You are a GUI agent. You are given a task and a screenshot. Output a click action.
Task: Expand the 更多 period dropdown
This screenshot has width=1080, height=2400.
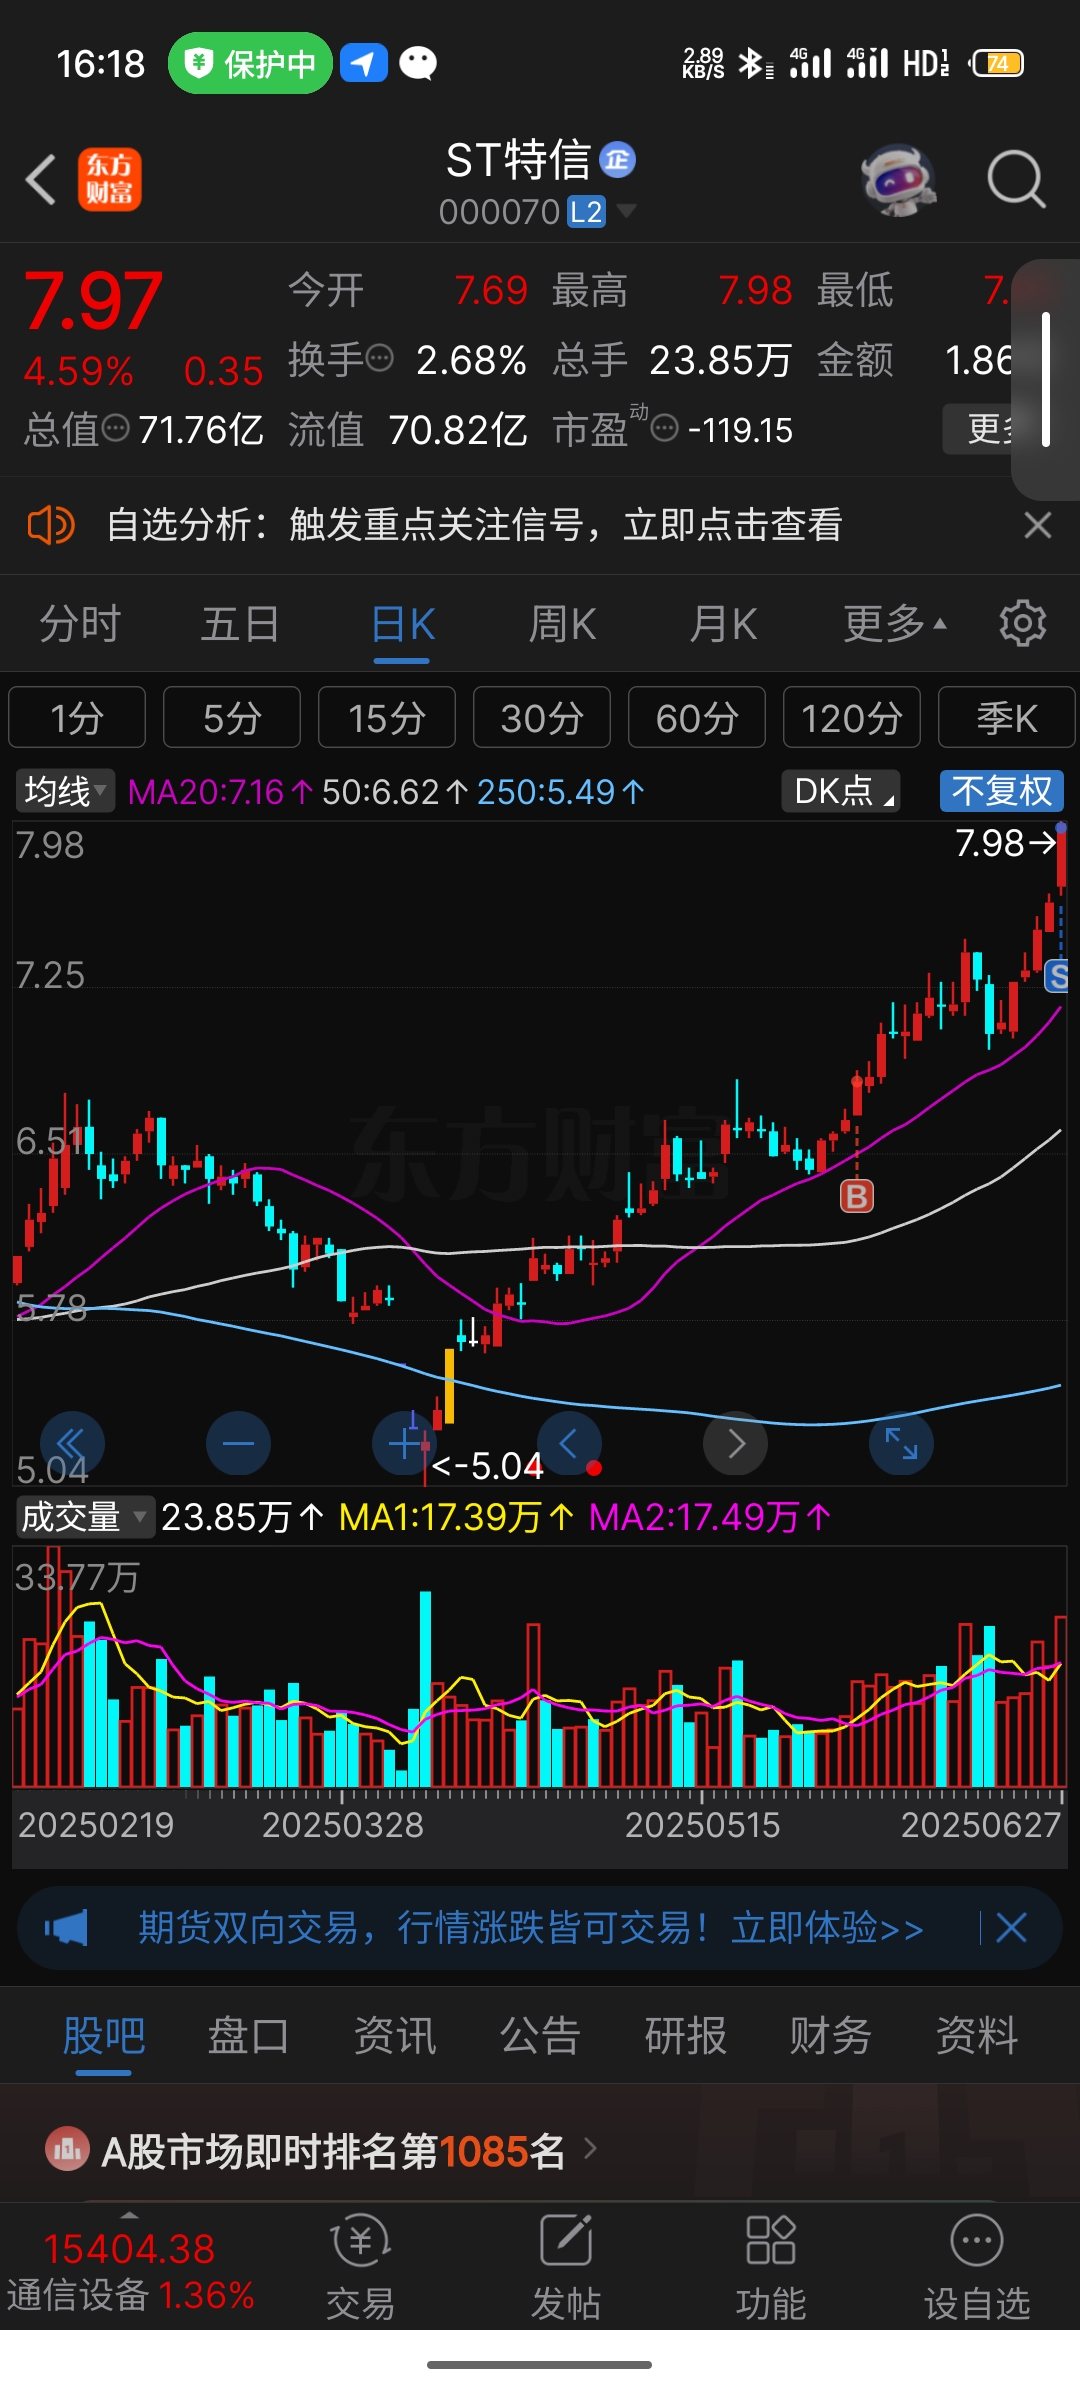pos(894,624)
